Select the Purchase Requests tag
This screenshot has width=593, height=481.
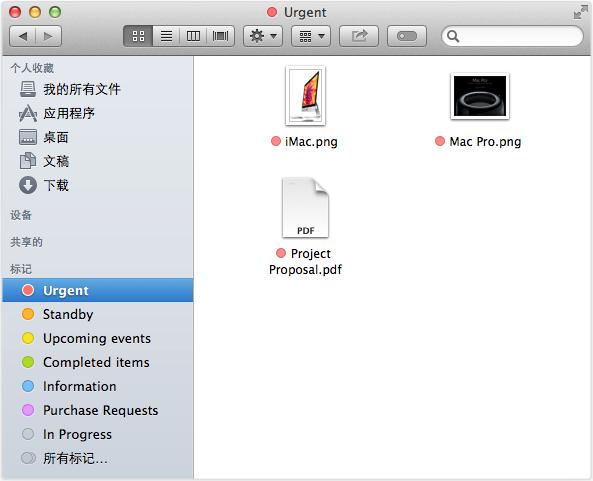[98, 410]
